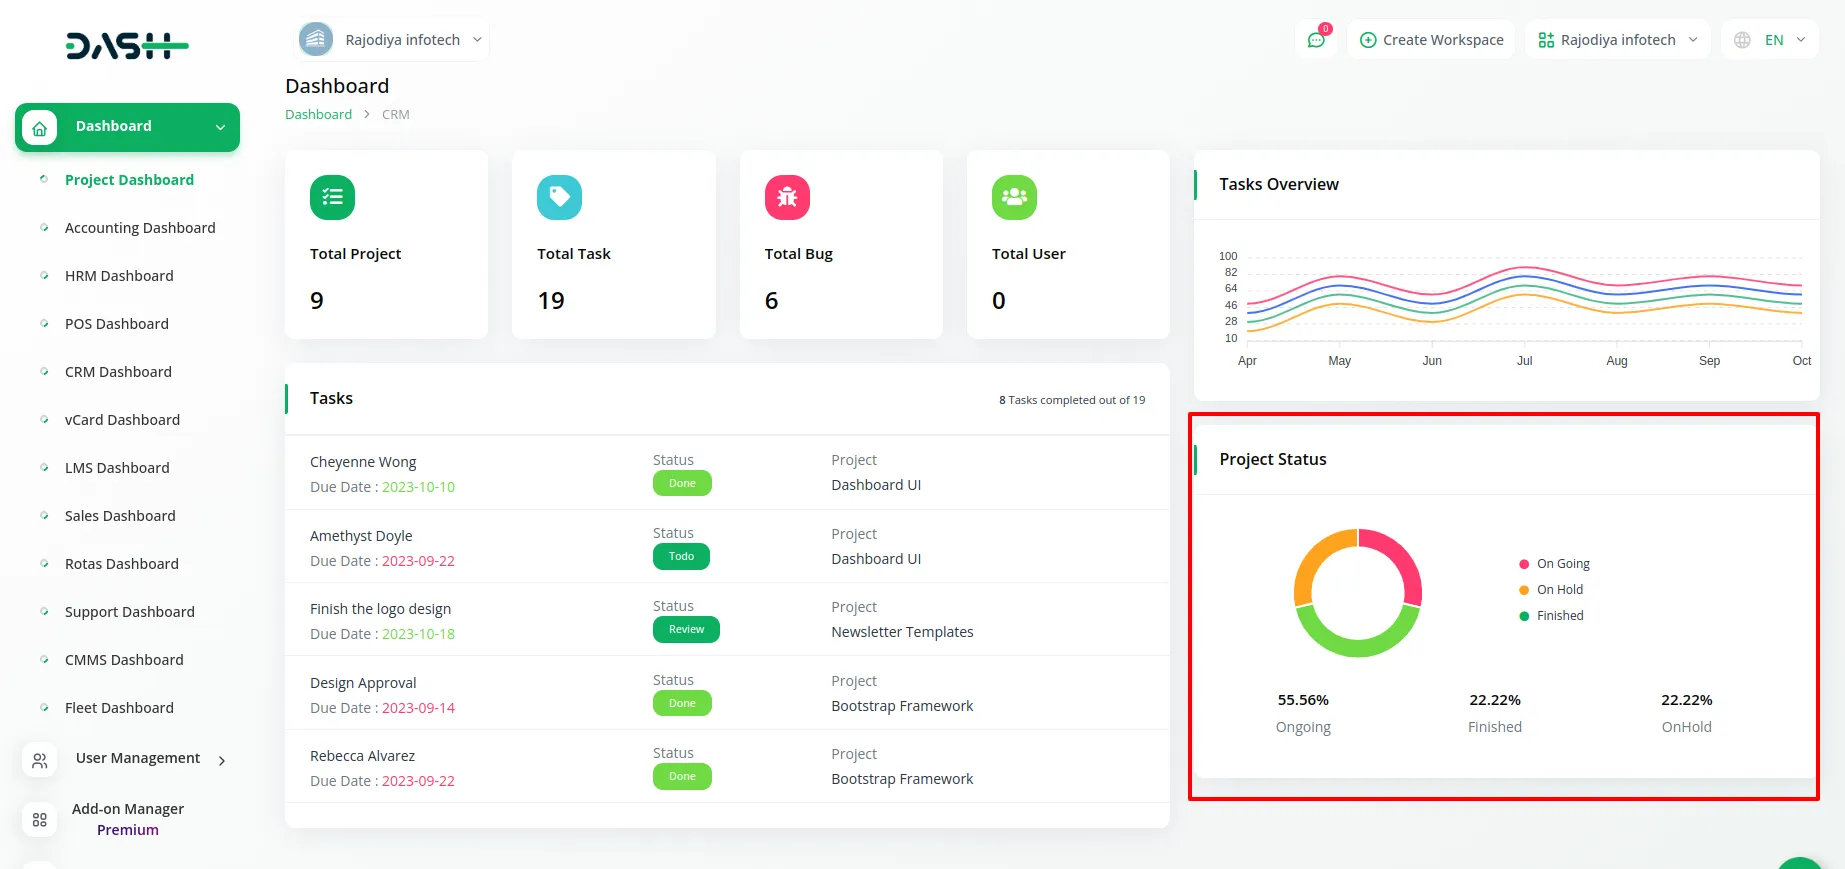Click the Create Workspace button
The width and height of the screenshot is (1845, 869).
coord(1431,40)
